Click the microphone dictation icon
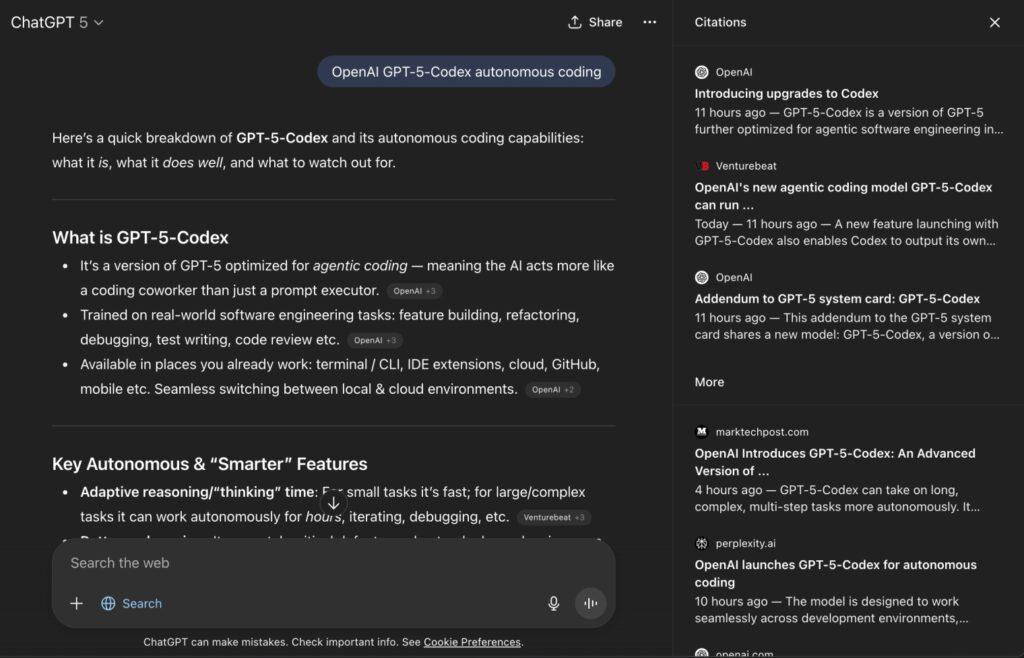This screenshot has height=658, width=1024. click(553, 603)
